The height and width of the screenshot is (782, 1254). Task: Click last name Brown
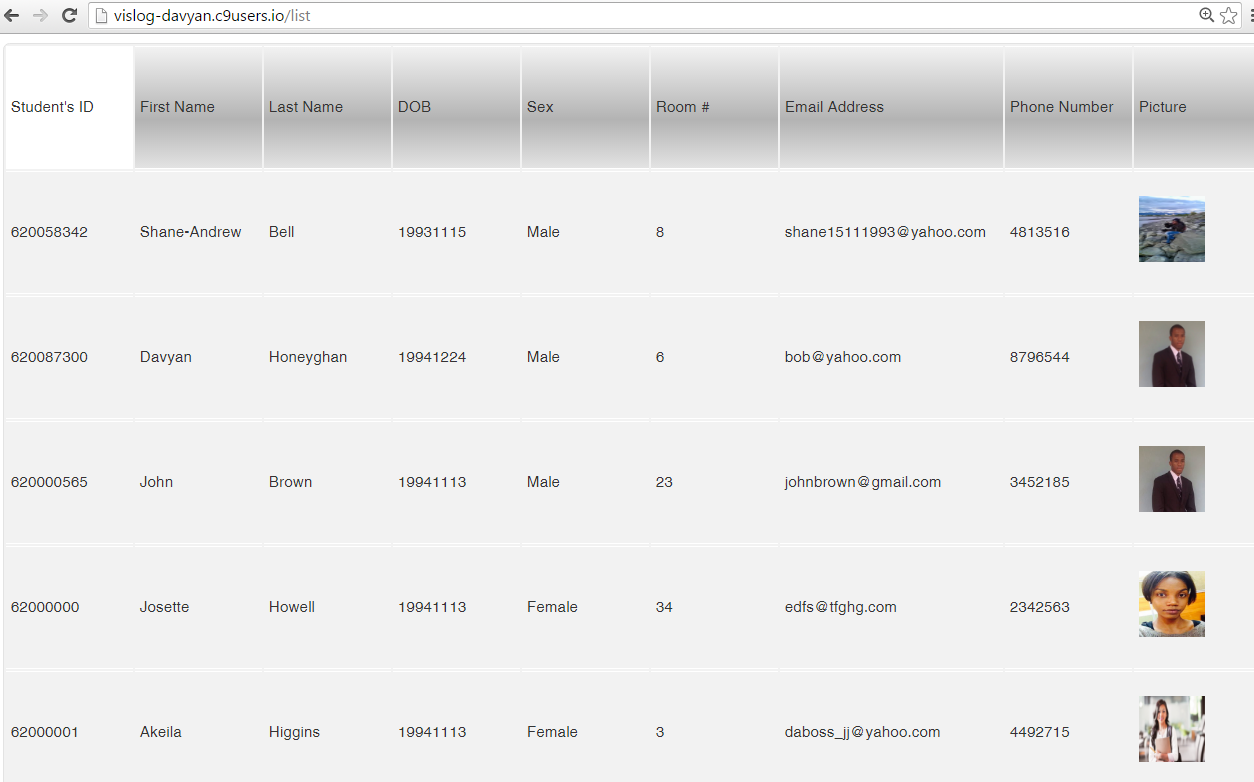coord(291,482)
